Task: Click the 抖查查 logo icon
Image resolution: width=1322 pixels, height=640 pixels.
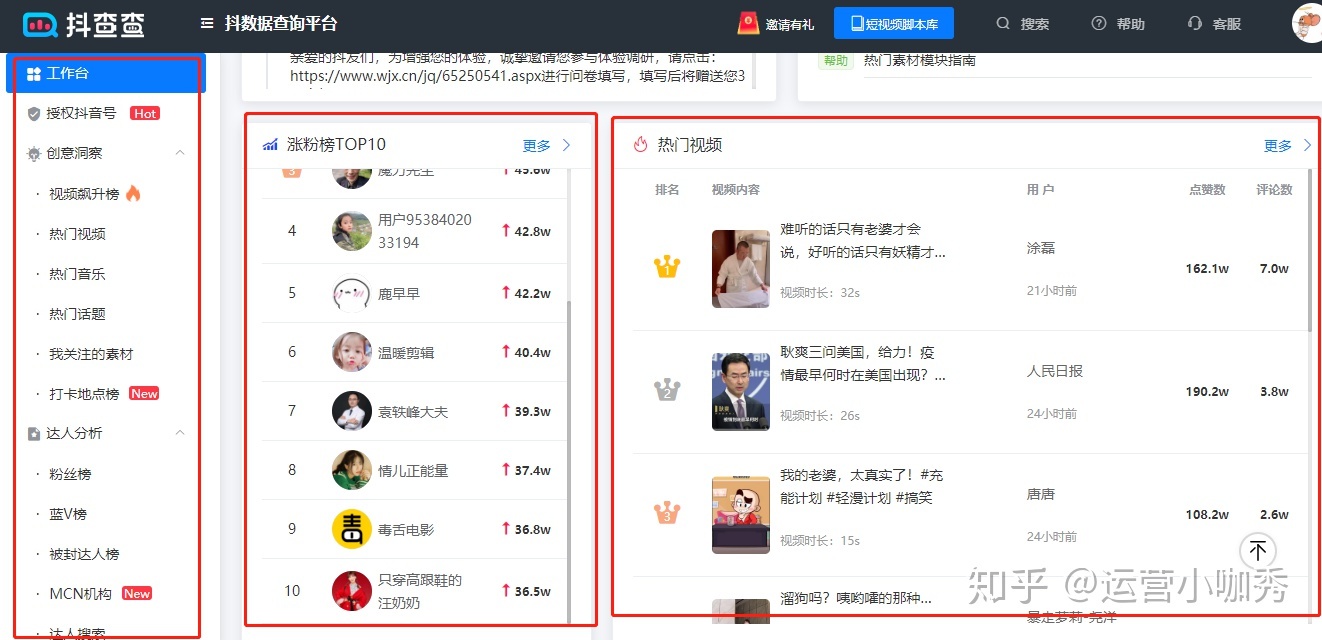Action: 40,24
